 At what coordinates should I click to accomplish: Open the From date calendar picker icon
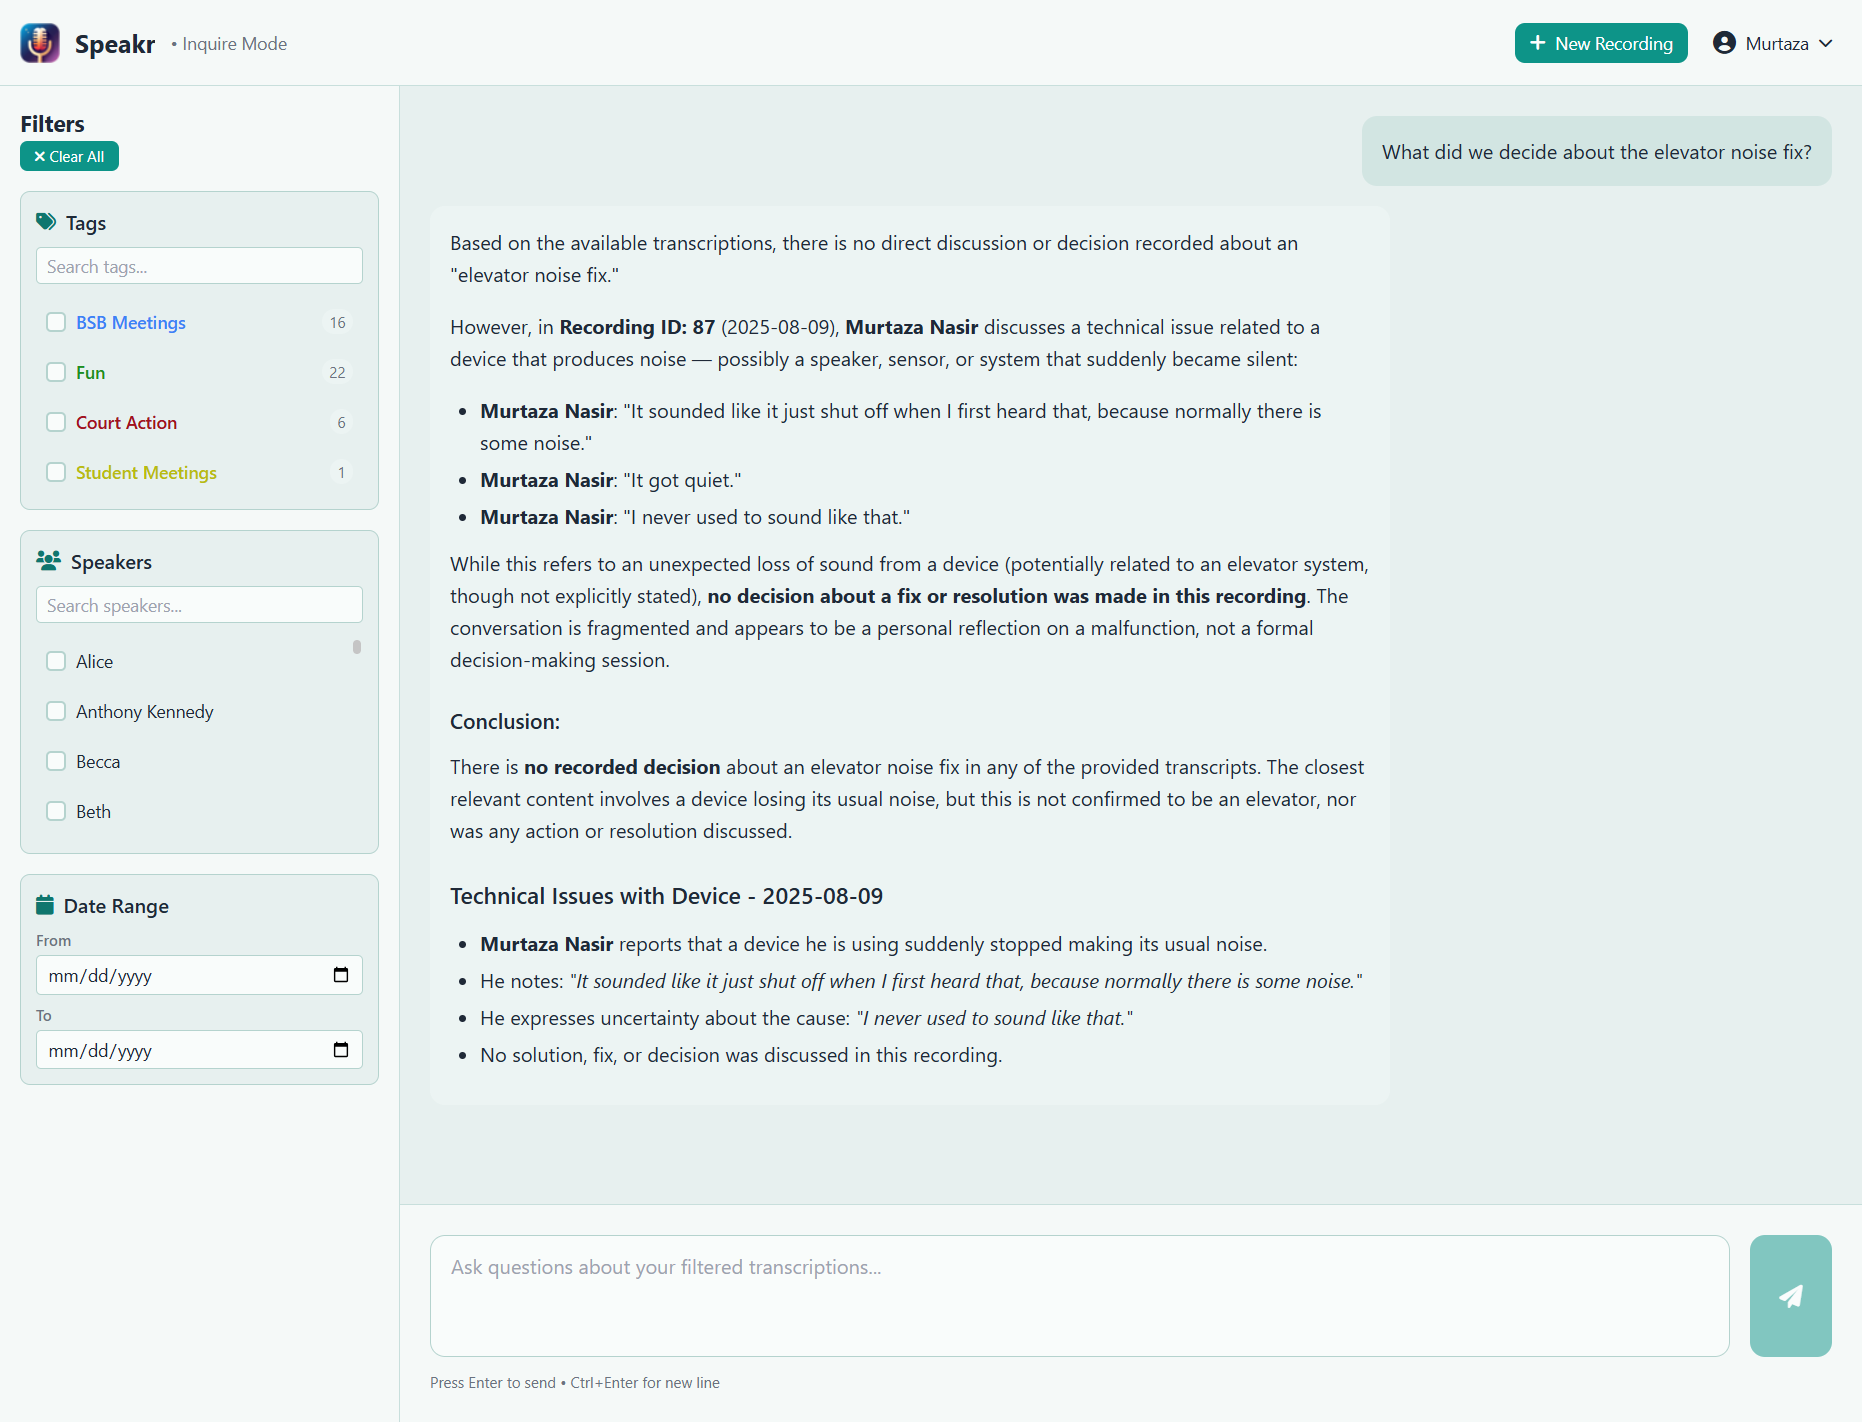click(341, 975)
